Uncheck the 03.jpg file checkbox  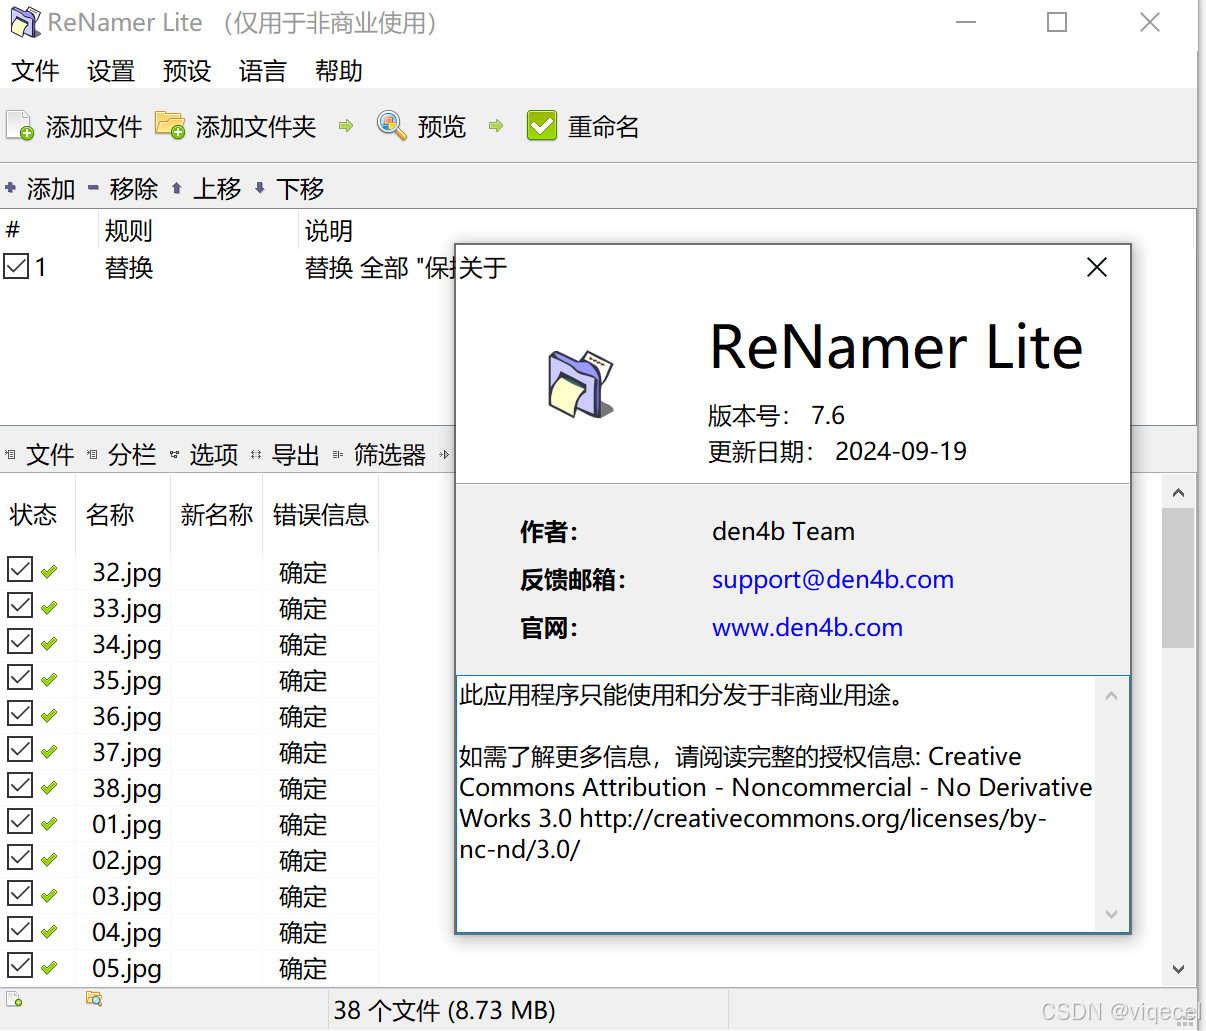[x=20, y=894]
